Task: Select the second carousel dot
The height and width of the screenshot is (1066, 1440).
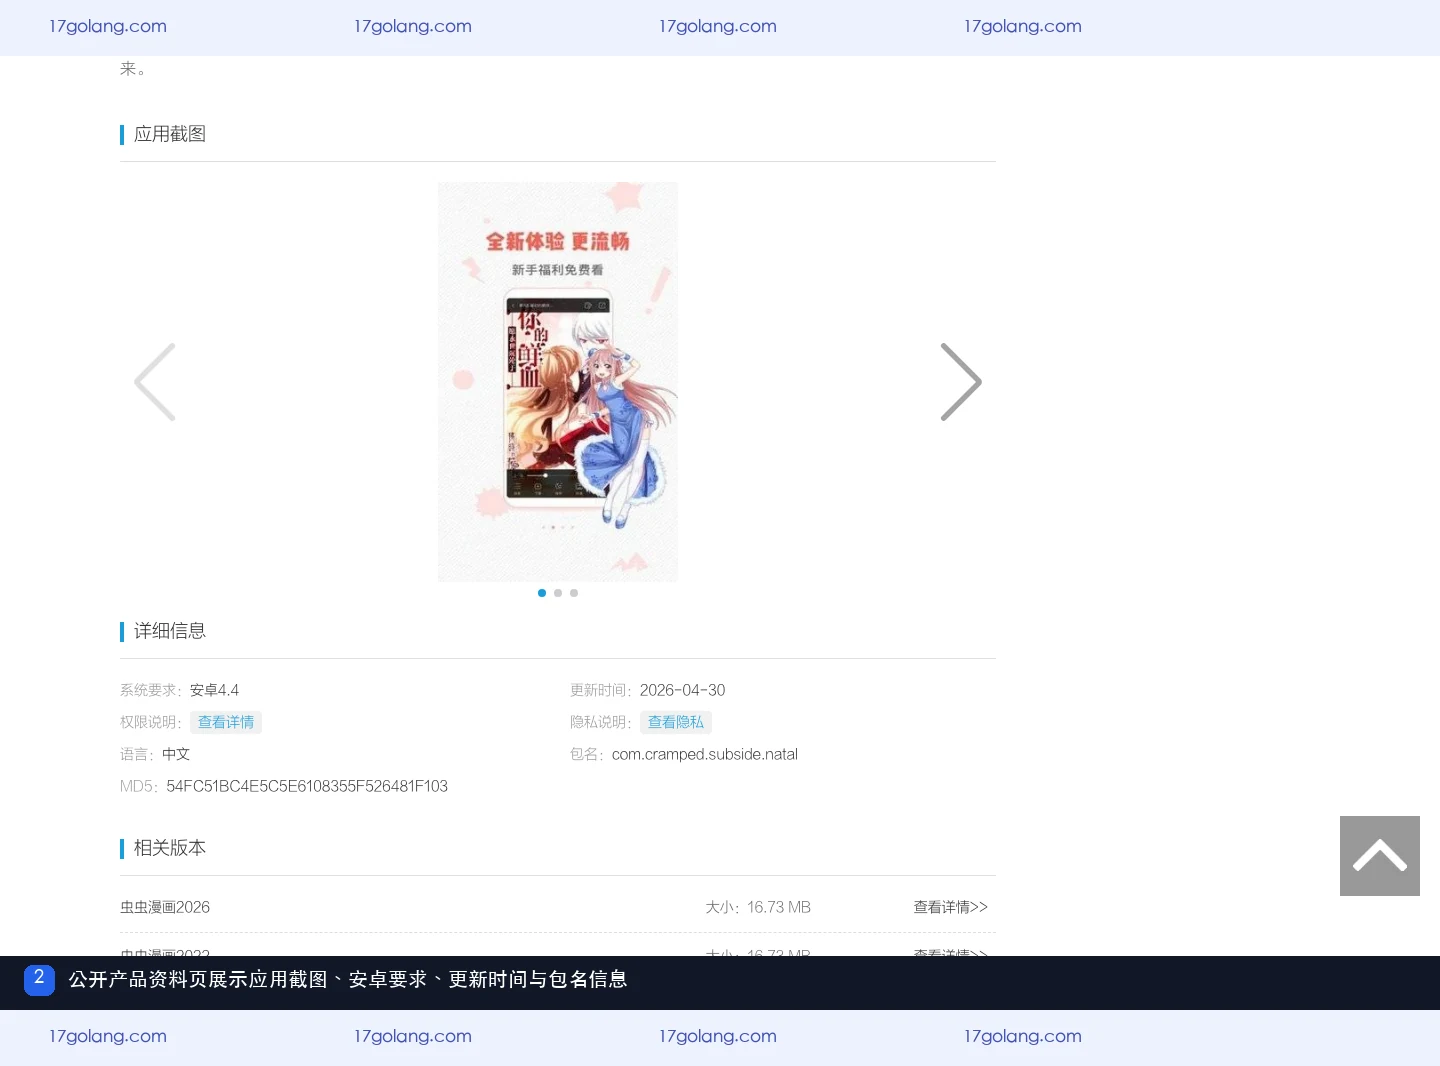Action: 558,593
